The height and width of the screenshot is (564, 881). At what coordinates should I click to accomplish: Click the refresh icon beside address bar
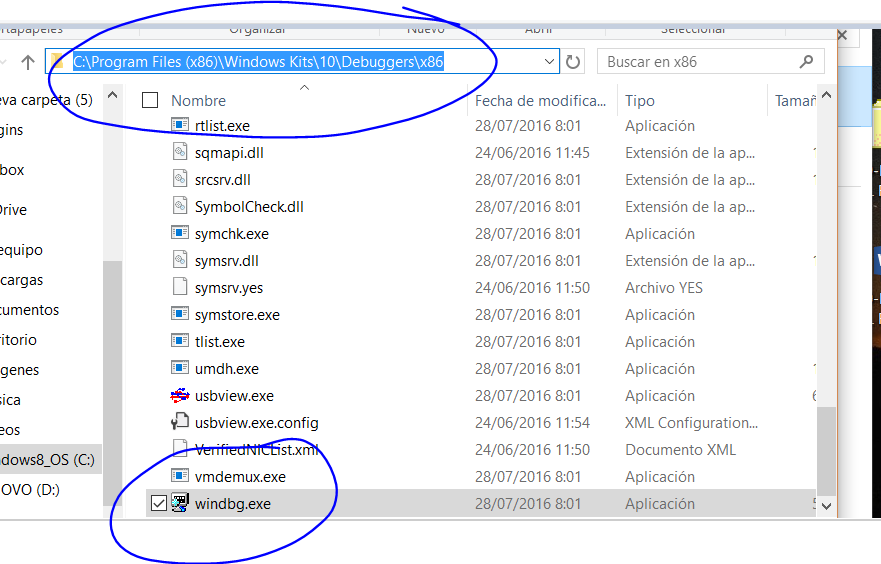tap(573, 62)
